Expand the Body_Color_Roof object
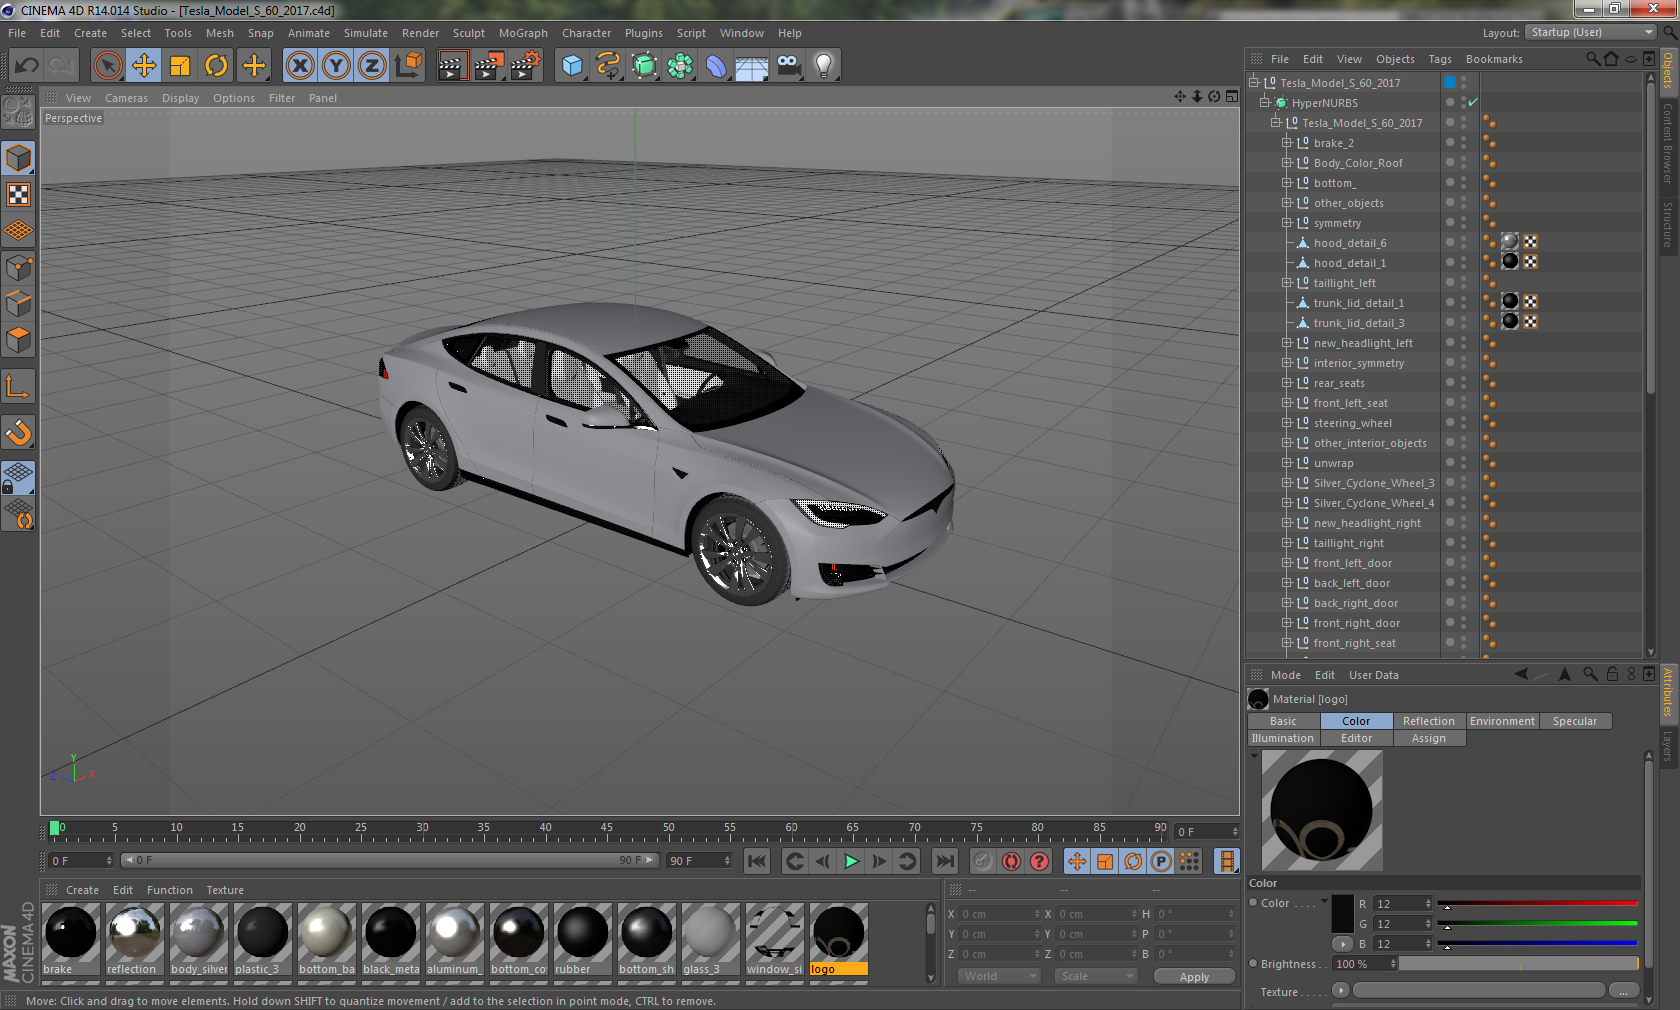Screen dimensions: 1680x1010 point(1287,163)
